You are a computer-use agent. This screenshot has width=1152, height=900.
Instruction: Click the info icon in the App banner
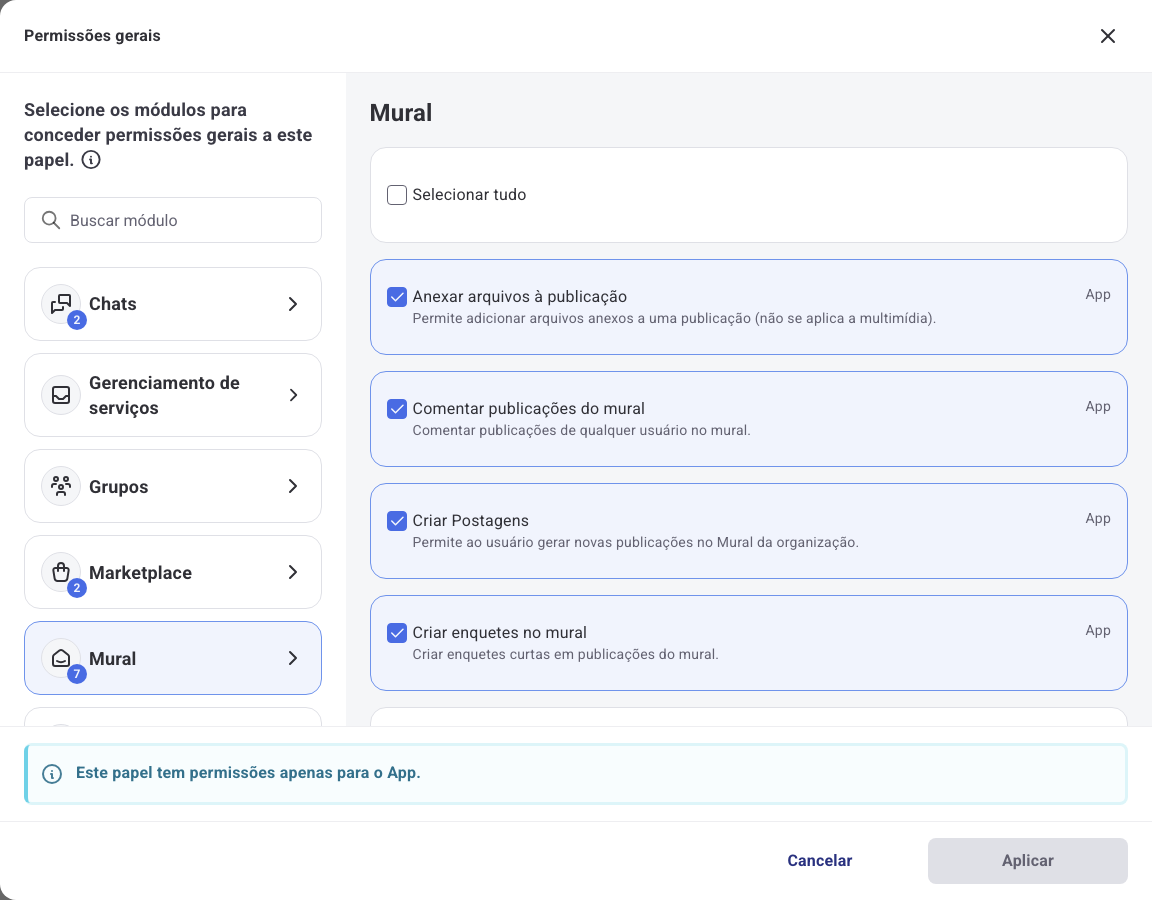[52, 774]
